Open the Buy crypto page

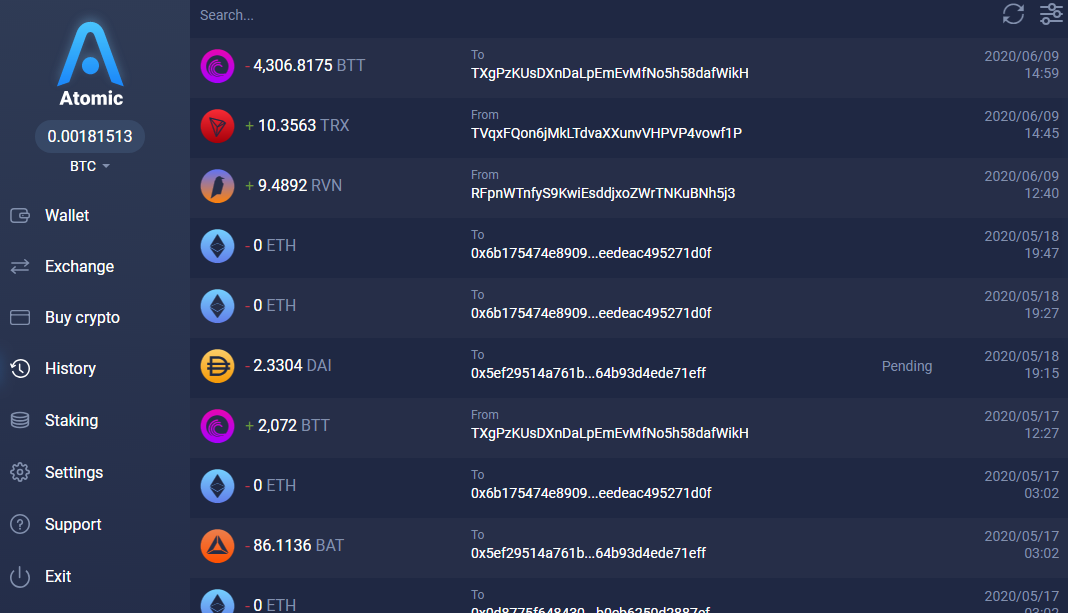[x=82, y=317]
